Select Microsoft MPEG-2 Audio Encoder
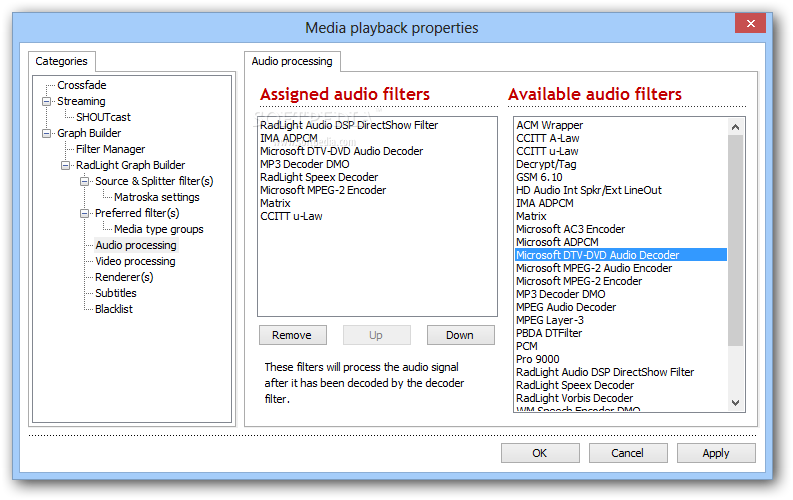Image resolution: width=793 pixels, height=500 pixels. click(621, 268)
